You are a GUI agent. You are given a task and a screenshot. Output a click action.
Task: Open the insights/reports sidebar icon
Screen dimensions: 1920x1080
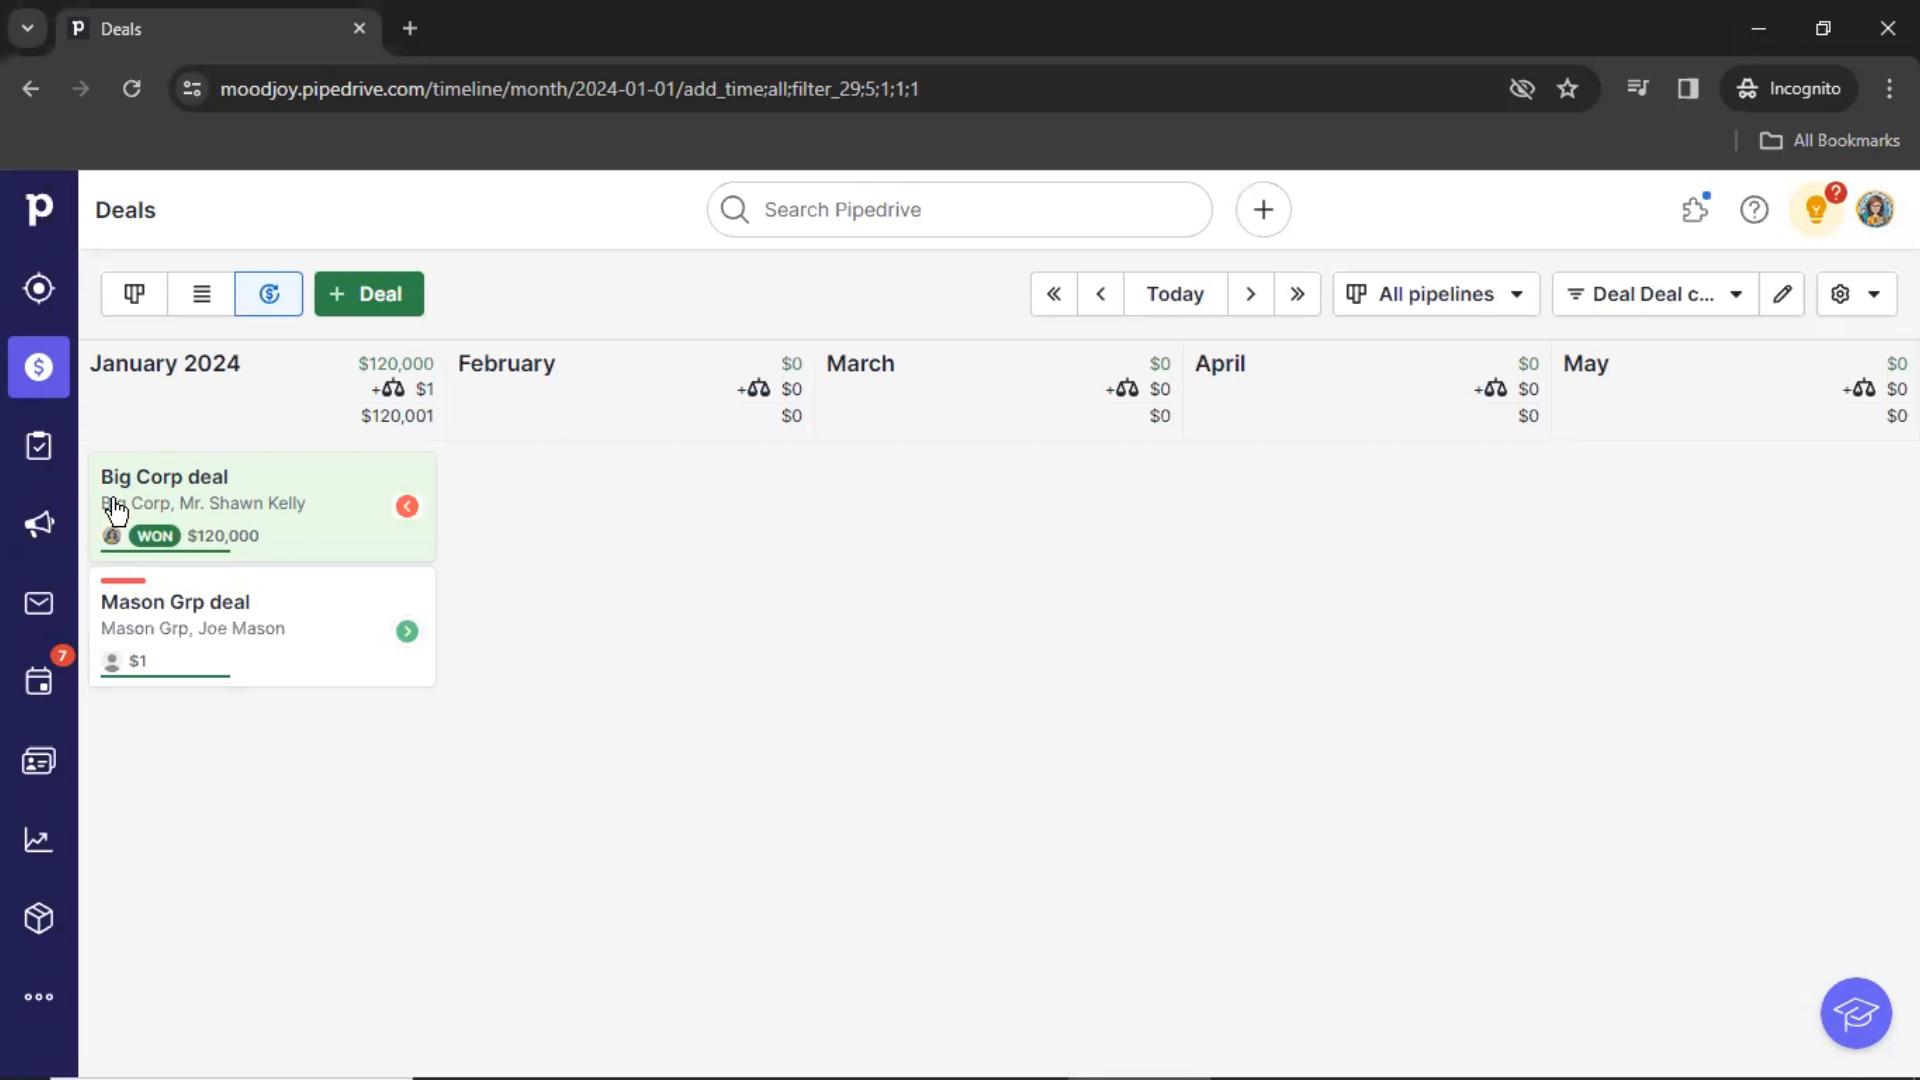(38, 840)
